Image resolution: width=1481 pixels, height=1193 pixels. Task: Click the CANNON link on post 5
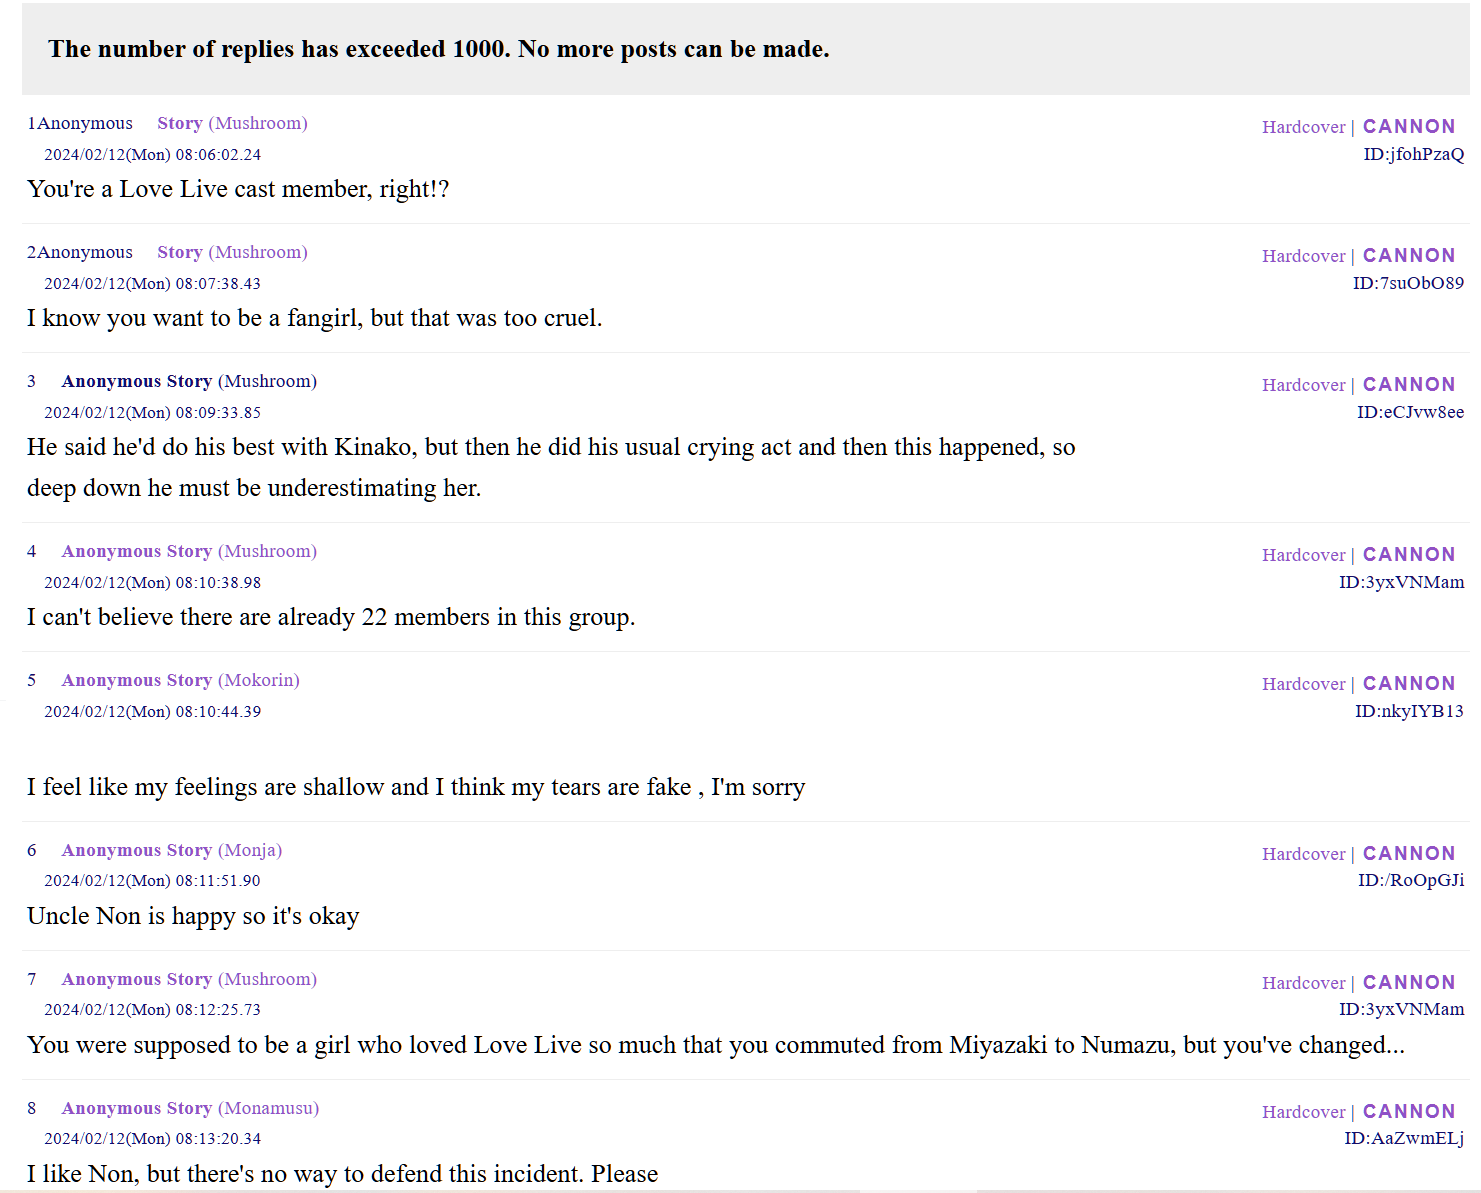click(1409, 683)
